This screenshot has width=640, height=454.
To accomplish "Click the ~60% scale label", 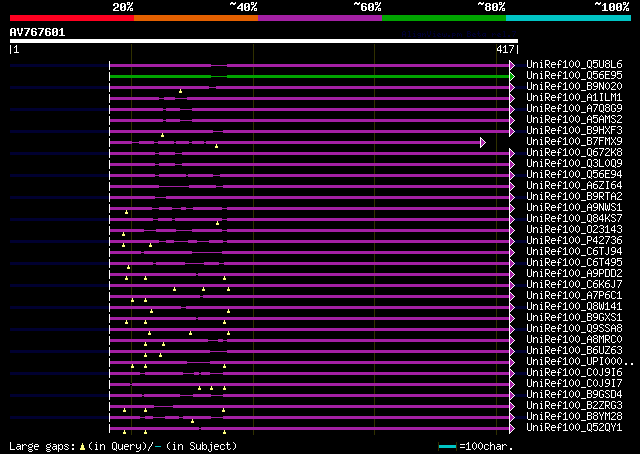I will tap(367, 7).
